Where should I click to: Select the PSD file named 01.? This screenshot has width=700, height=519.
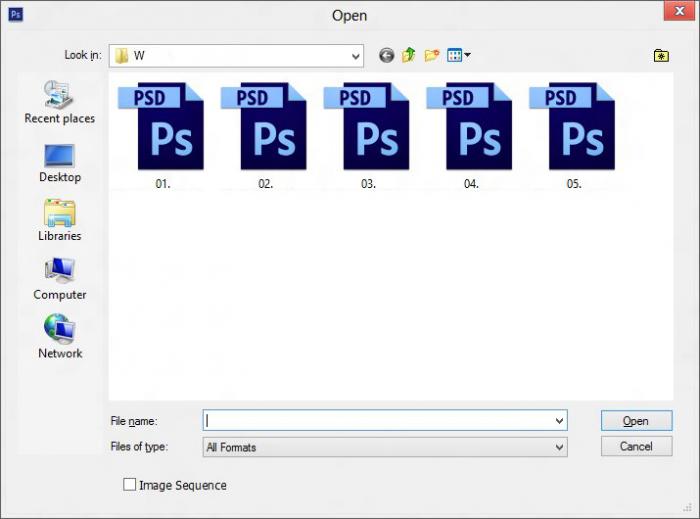click(x=162, y=136)
